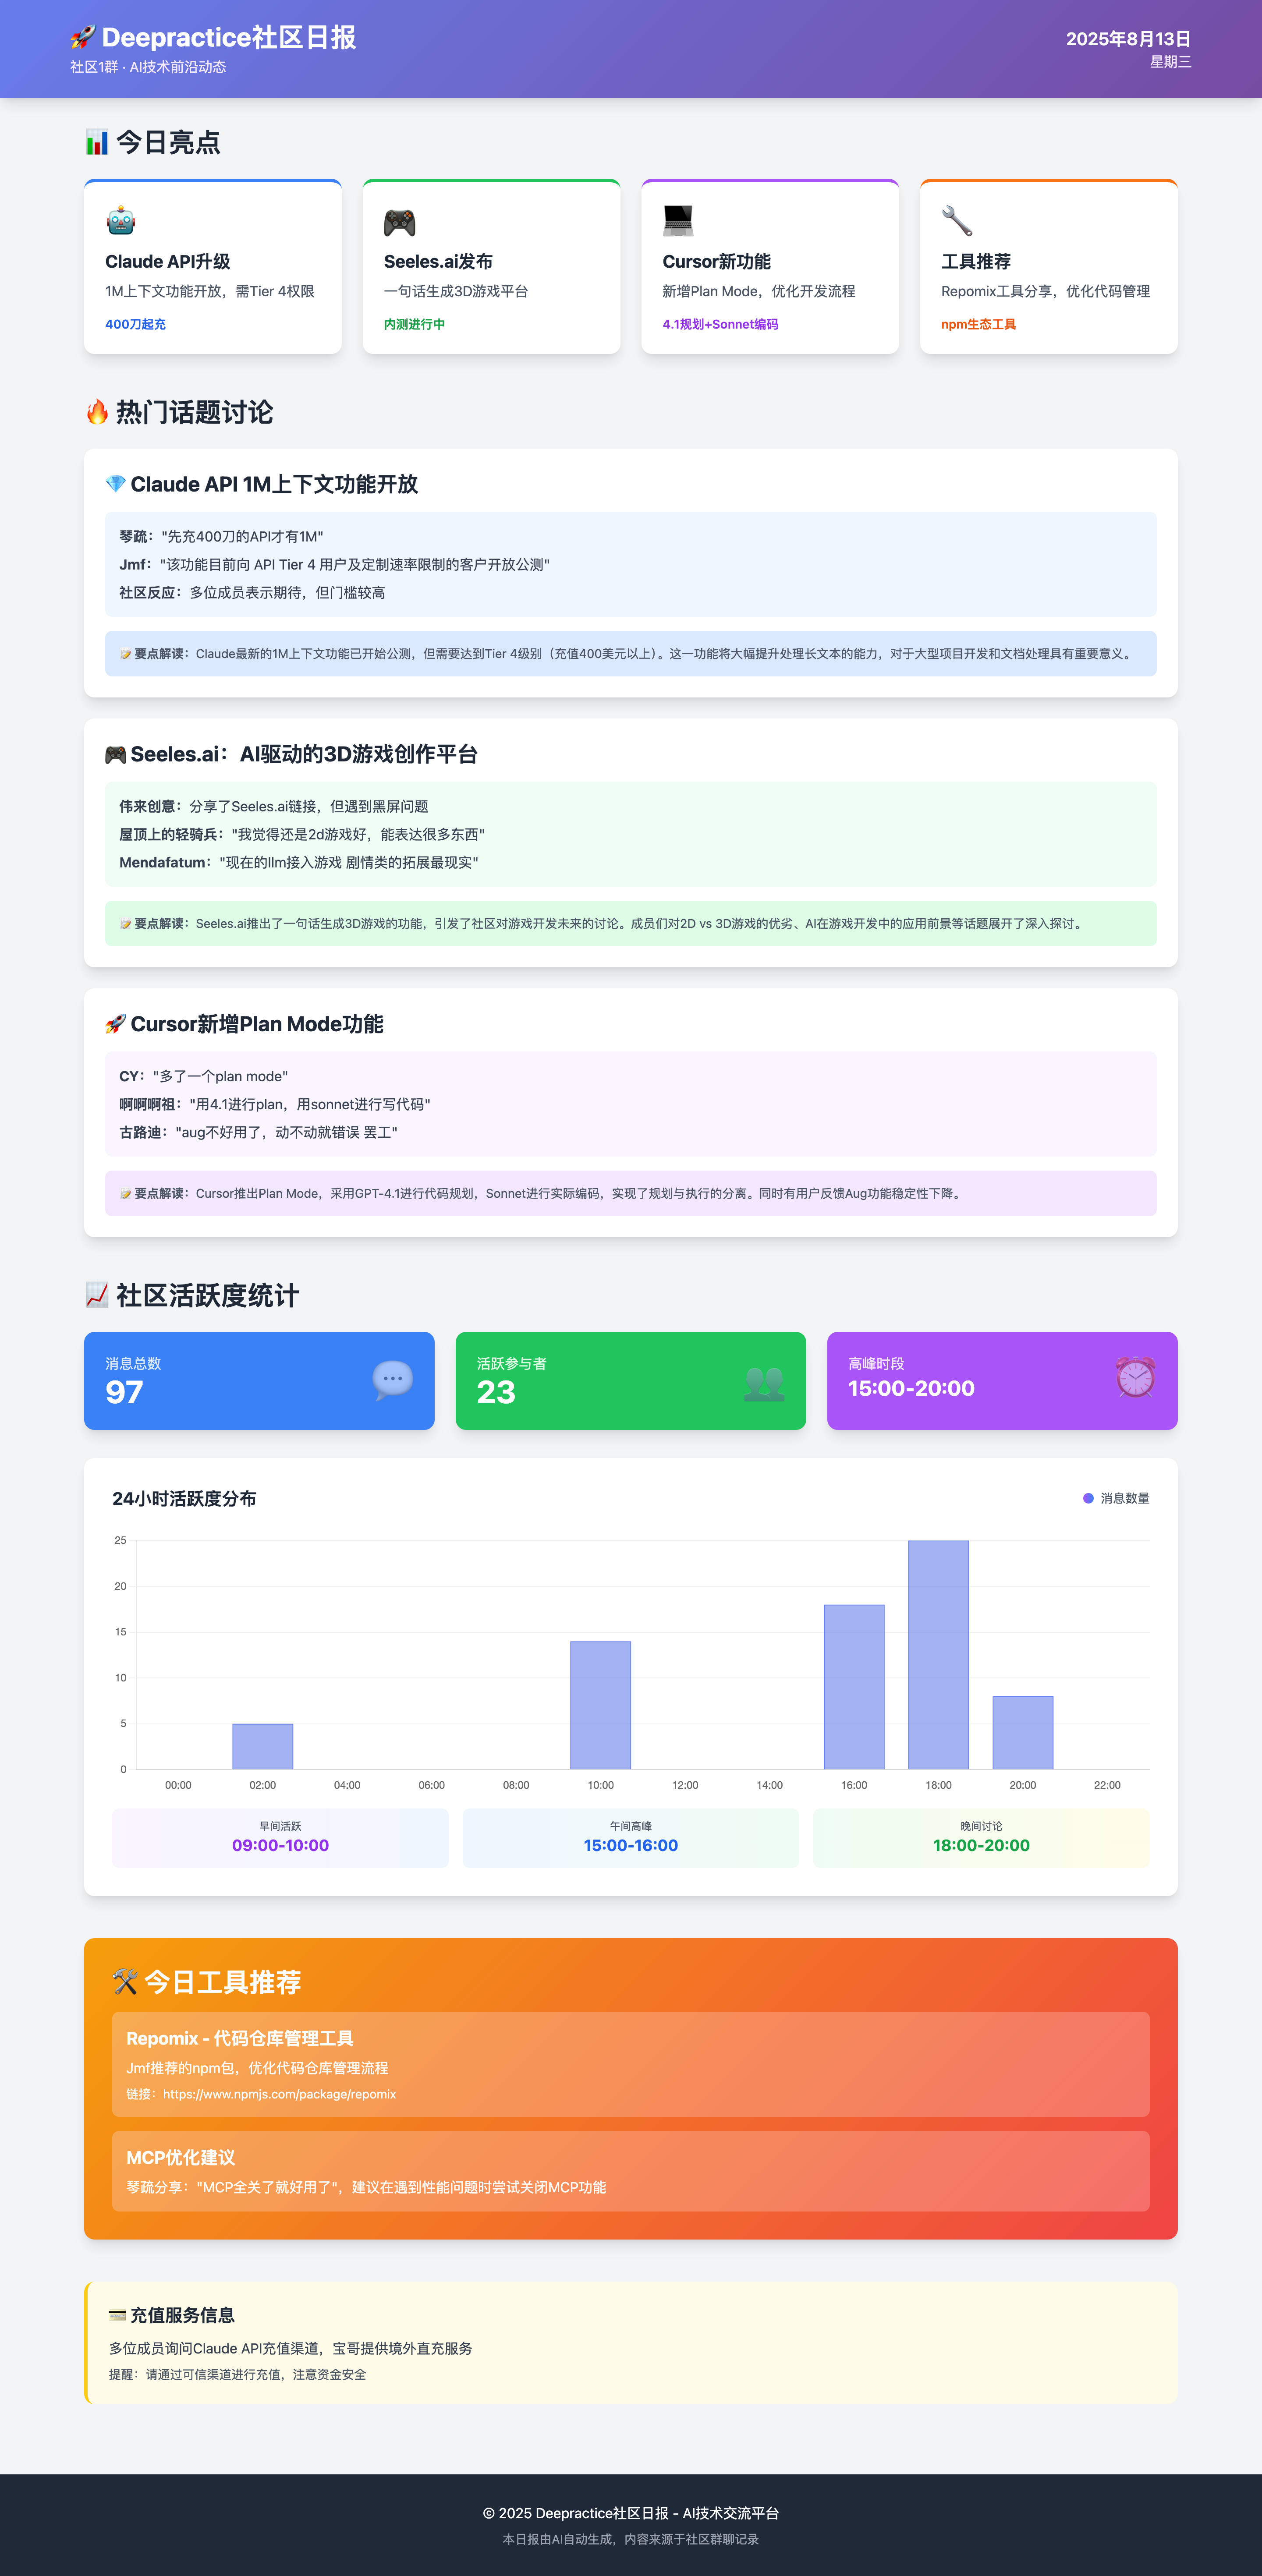Screen dimensions: 1262x2576
Task: Click 屋顶上的轻骑兵's quote about 2d游戏
Action: (x=302, y=835)
